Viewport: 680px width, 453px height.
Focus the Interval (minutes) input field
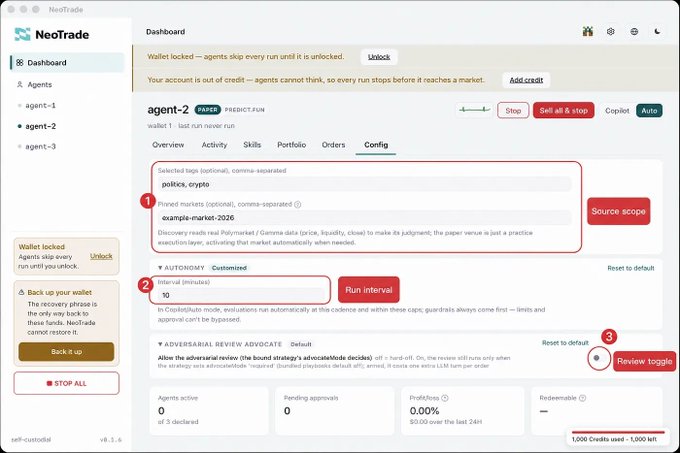coord(241,295)
